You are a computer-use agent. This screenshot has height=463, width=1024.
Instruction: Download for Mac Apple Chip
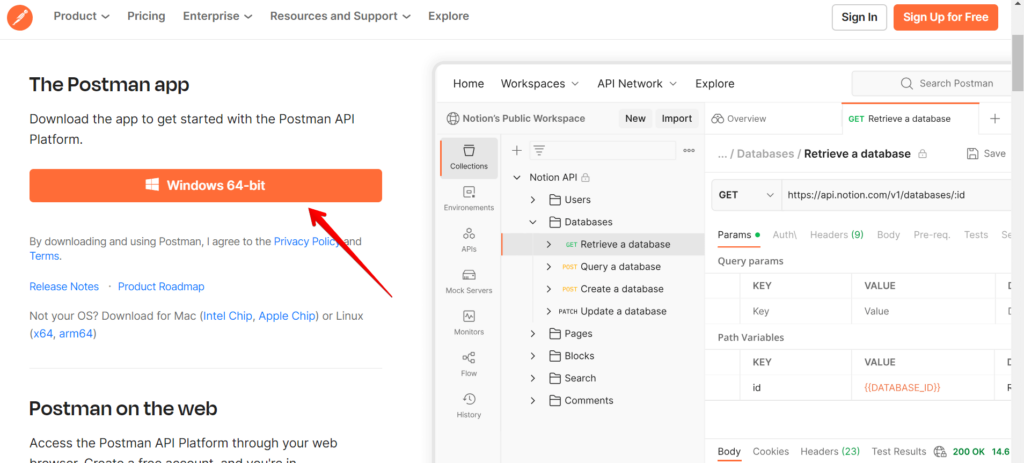[x=287, y=316]
